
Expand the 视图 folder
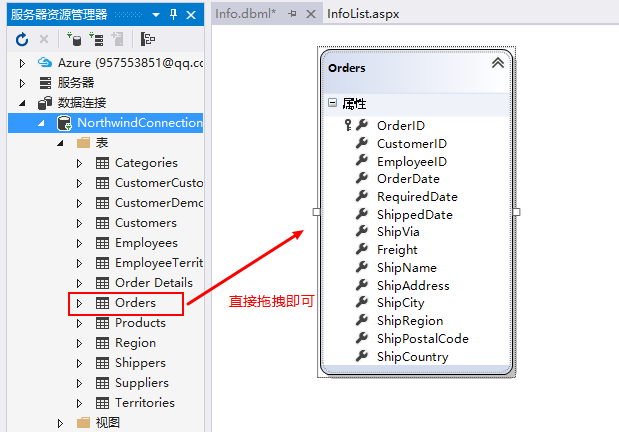pos(60,423)
